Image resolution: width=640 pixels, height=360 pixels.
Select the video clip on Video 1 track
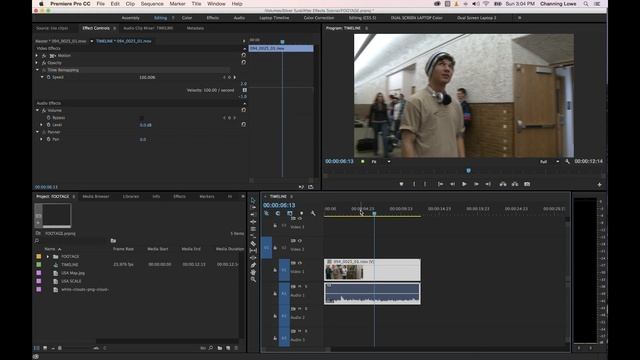(x=372, y=269)
